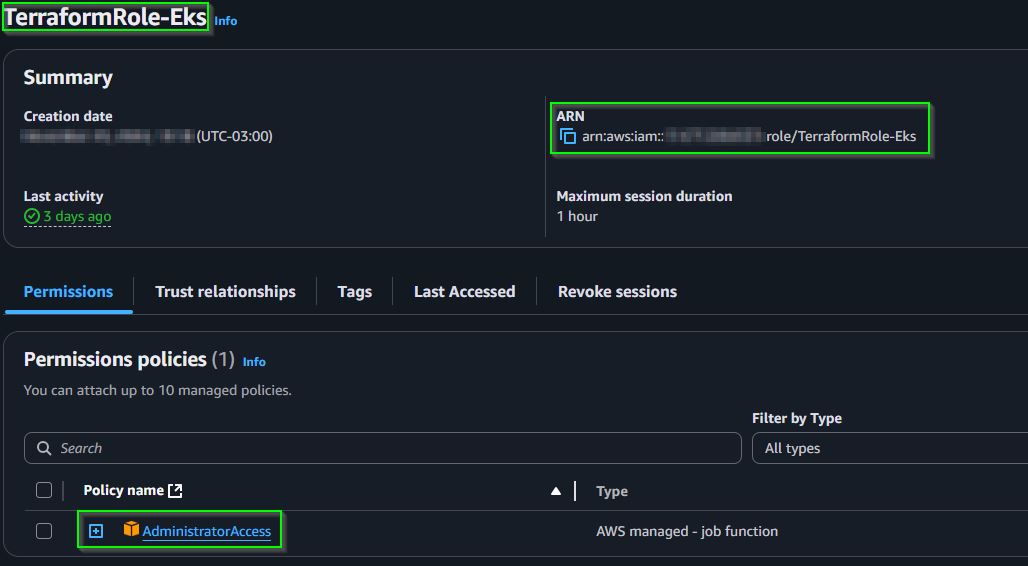Open the Revoke sessions tab
This screenshot has width=1028, height=566.
click(617, 292)
